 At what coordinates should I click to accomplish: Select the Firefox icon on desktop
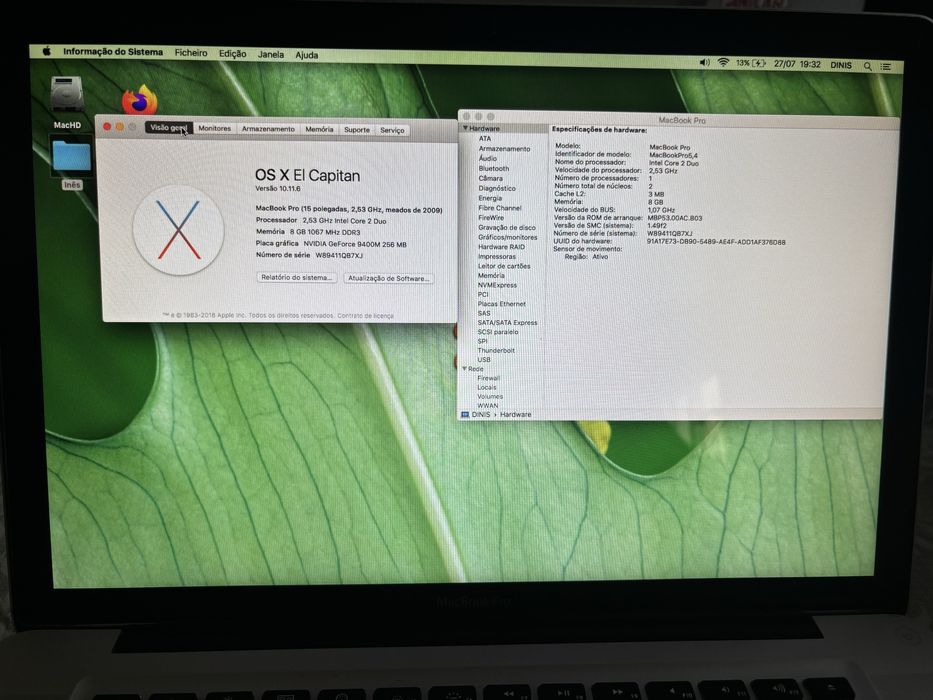[x=140, y=100]
